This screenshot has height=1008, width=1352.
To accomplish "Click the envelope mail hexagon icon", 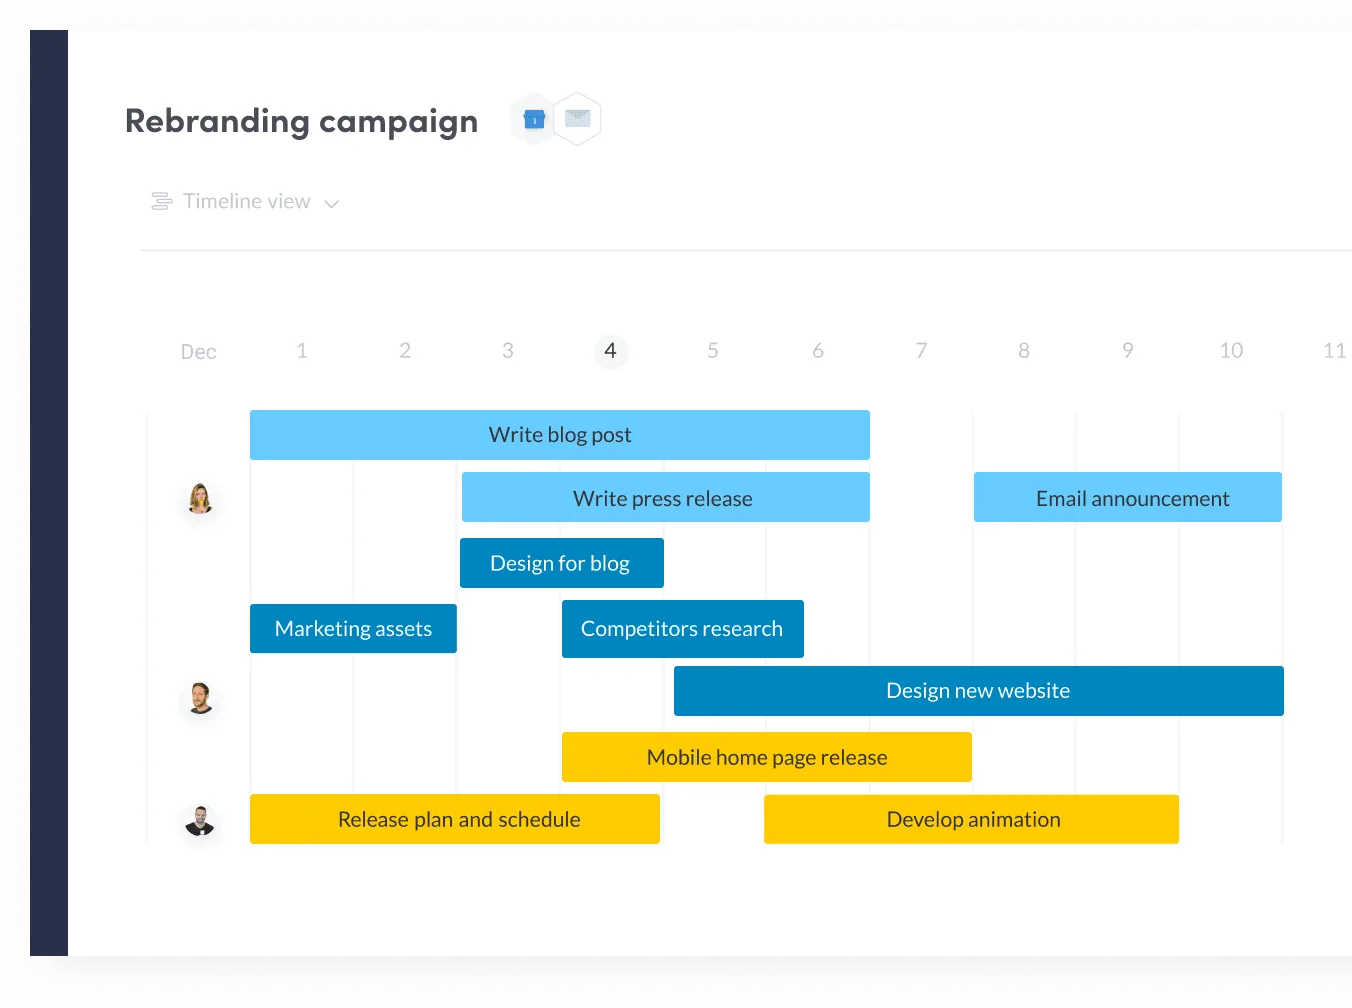I will pos(577,119).
